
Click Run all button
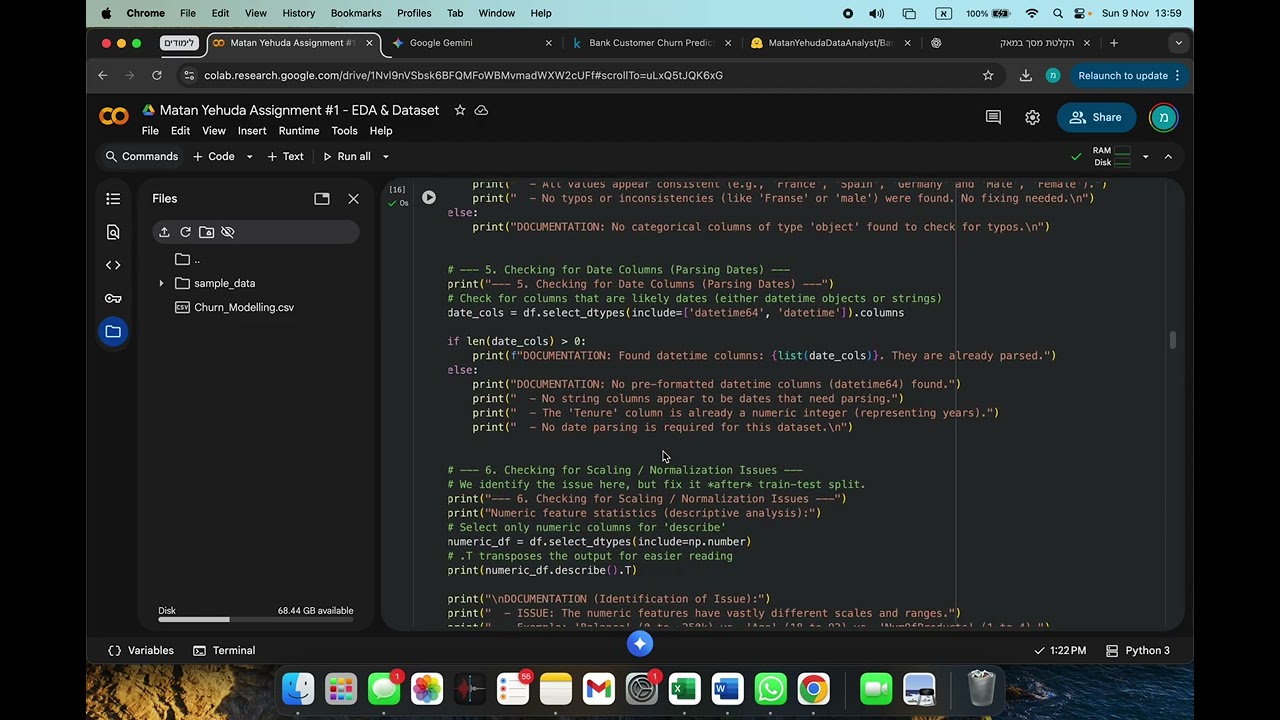pyautogui.click(x=346, y=157)
